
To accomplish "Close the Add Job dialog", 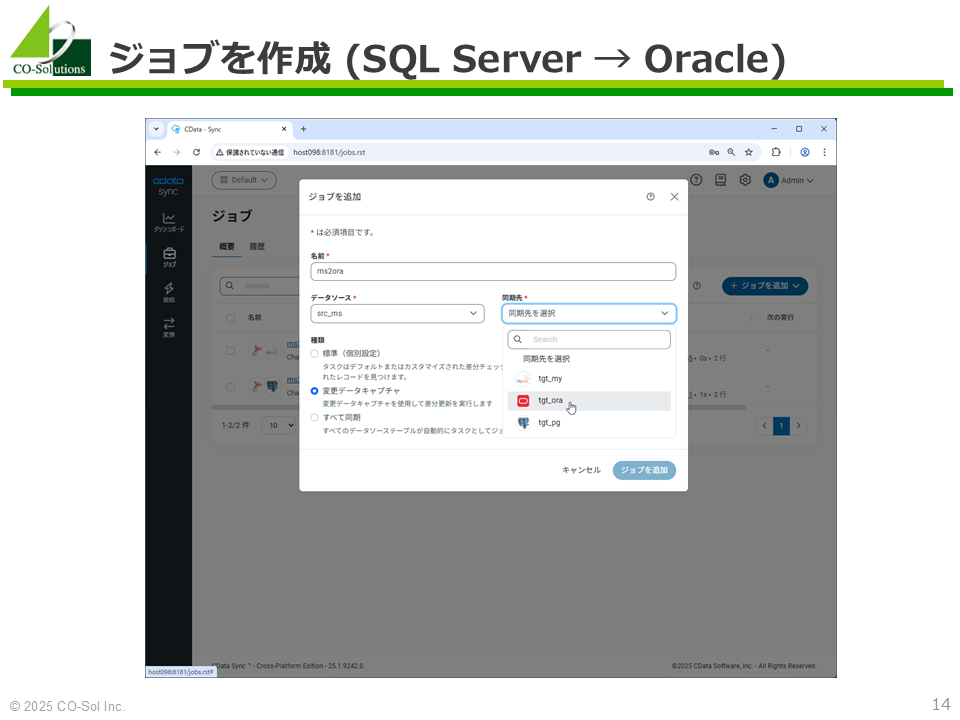I will tap(674, 197).
